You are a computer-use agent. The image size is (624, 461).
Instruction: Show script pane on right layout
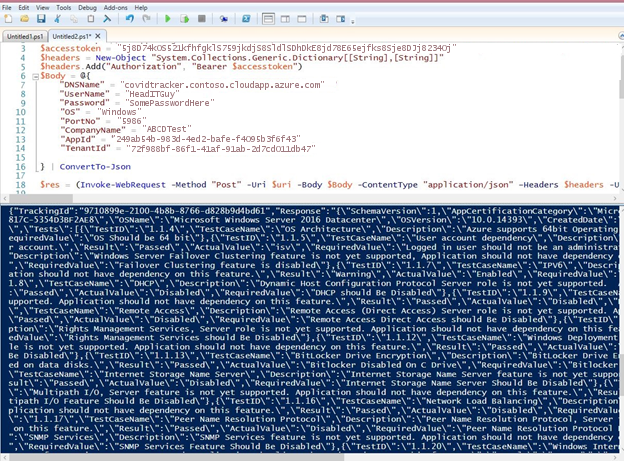click(x=285, y=19)
